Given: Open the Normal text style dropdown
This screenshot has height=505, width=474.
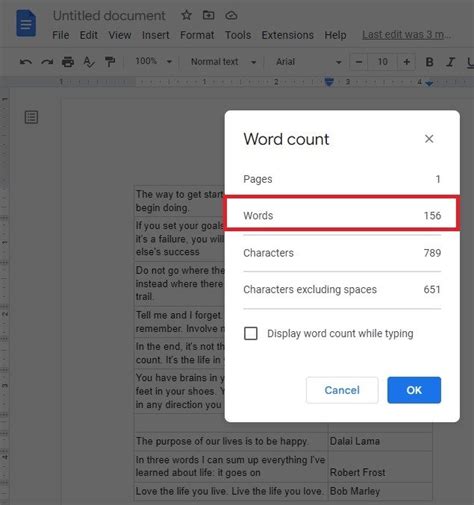Looking at the screenshot, I should tap(223, 62).
